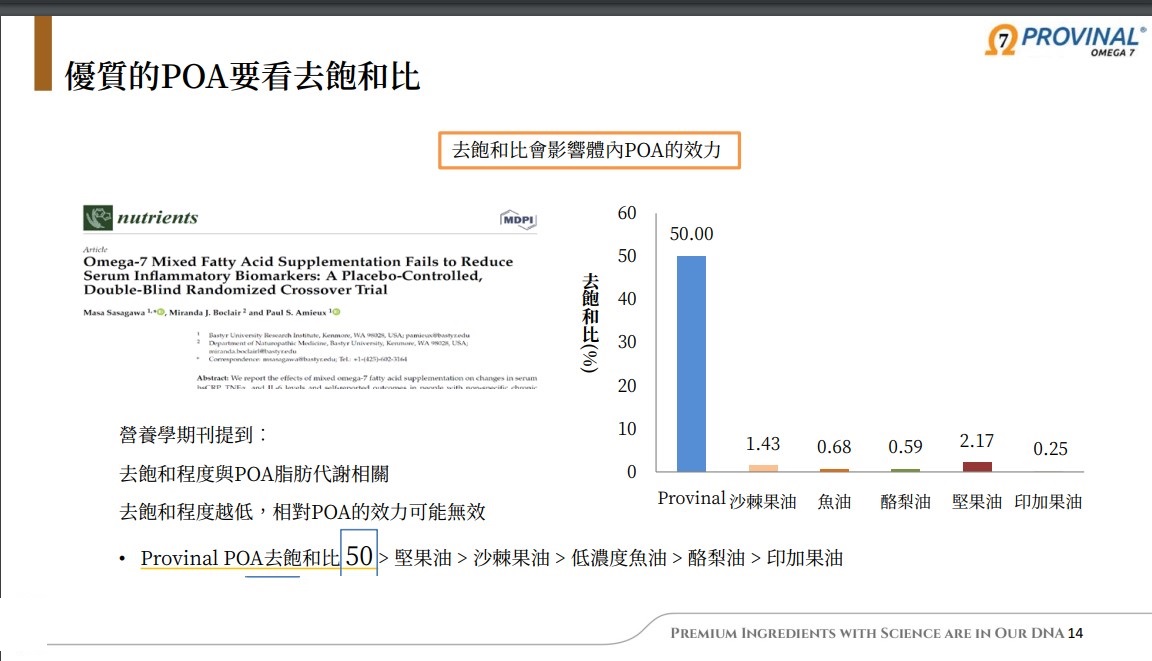The height and width of the screenshot is (661, 1152).
Task: Click the nutrients journal logo
Action: [141, 218]
